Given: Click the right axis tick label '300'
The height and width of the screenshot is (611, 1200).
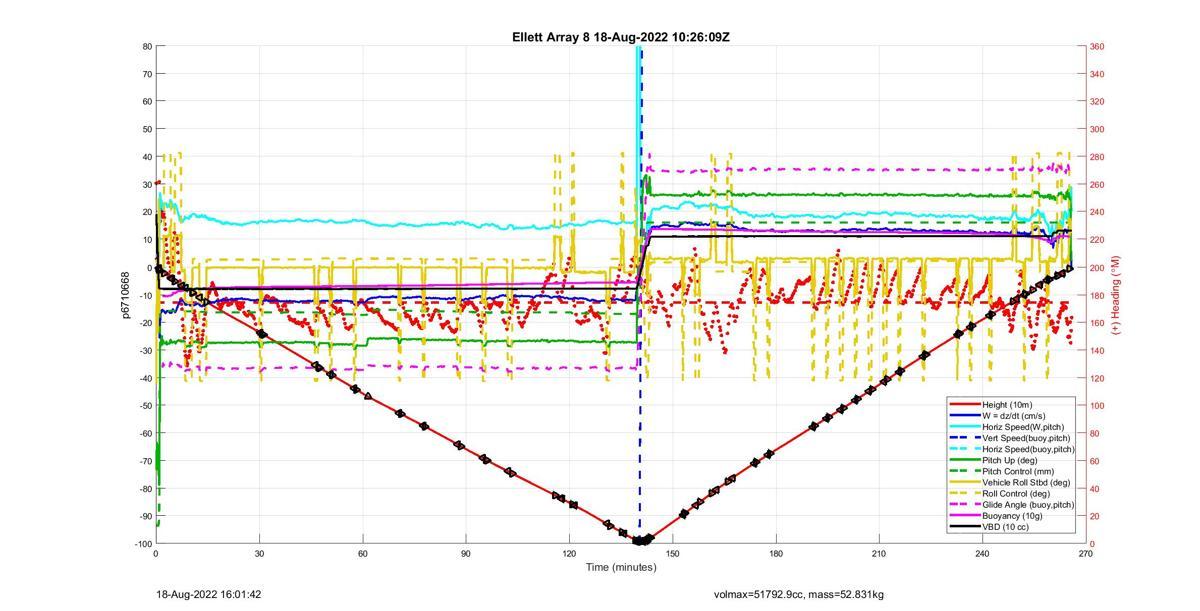Looking at the screenshot, I should 1097,129.
